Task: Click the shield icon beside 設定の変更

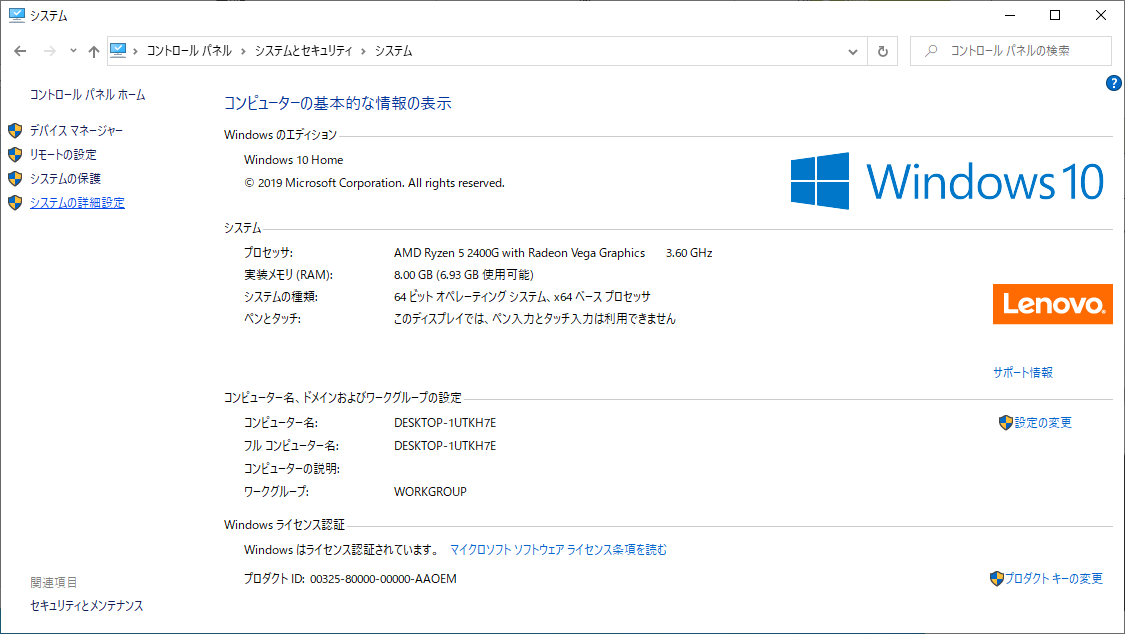Action: [x=1006, y=422]
